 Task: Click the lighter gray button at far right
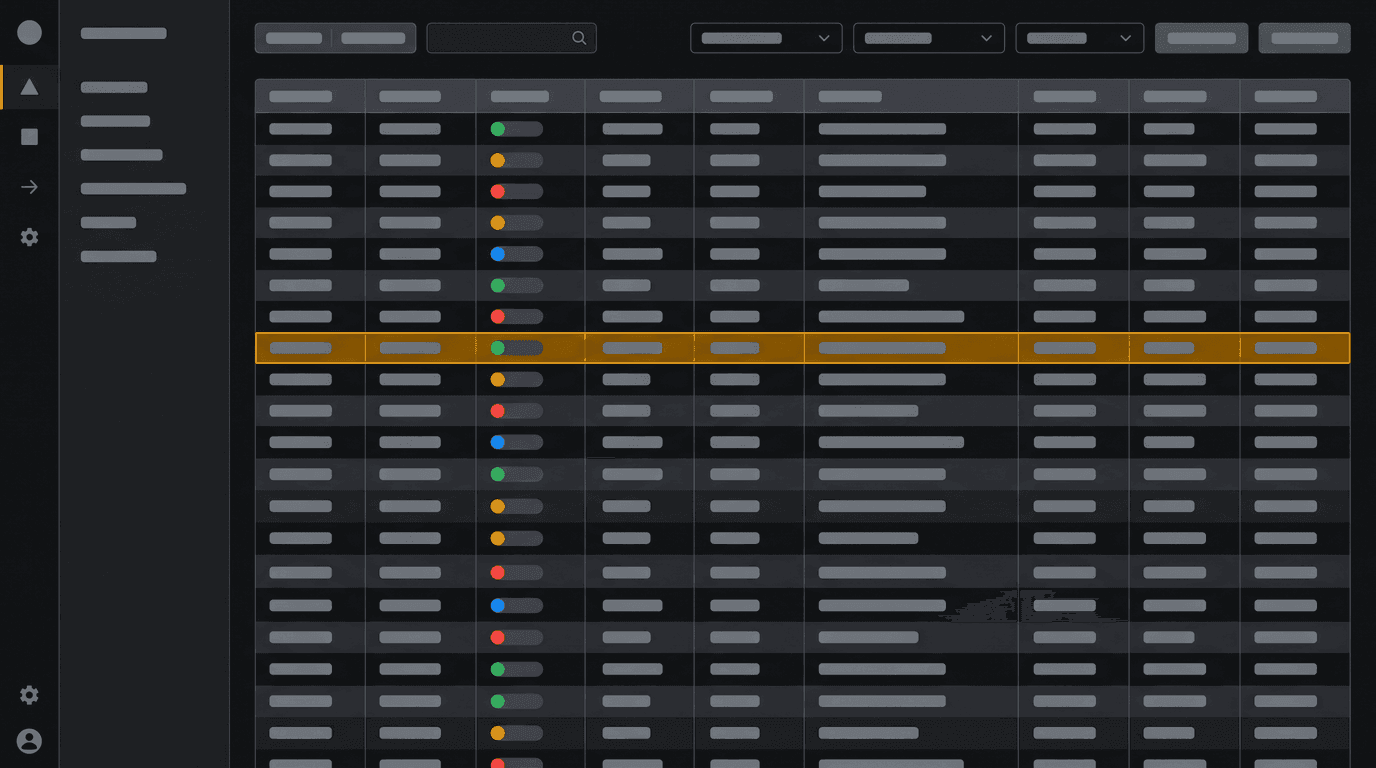1304,38
